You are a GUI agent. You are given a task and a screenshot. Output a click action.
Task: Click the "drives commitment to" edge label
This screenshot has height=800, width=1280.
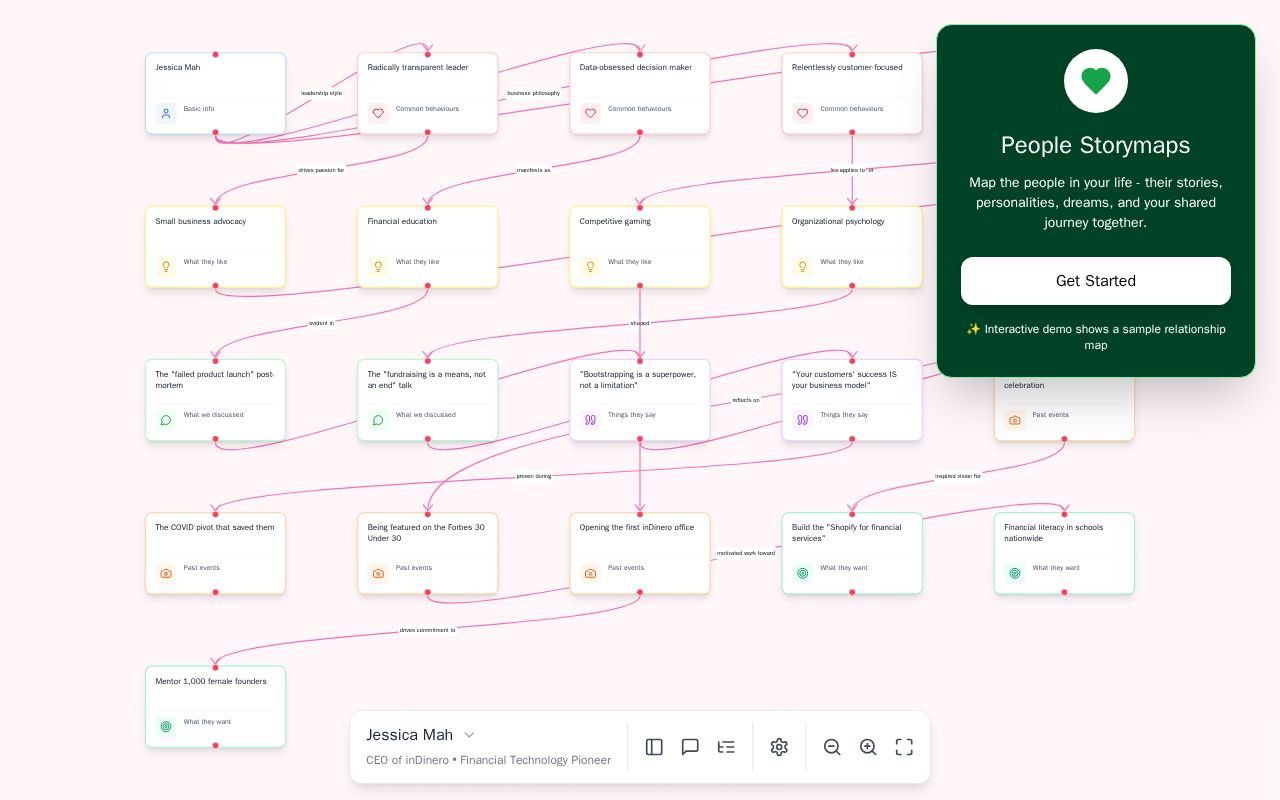(x=427, y=630)
